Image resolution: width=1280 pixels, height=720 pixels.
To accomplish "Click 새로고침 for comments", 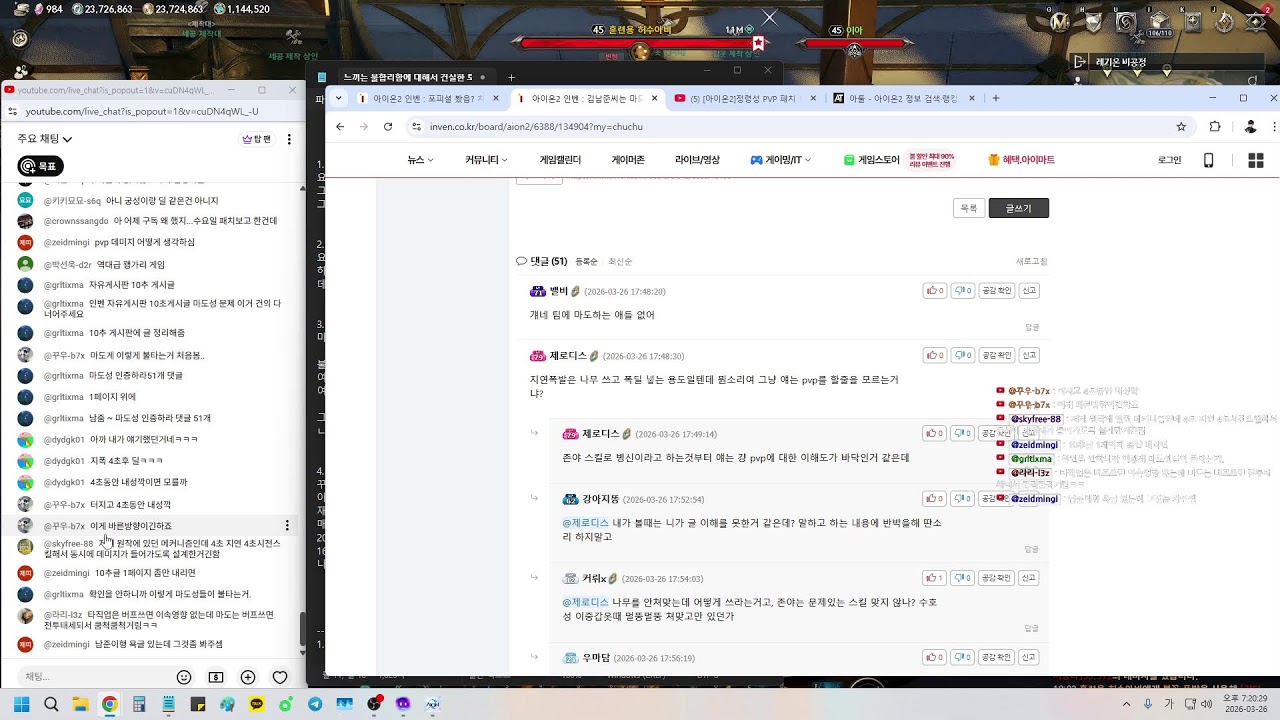I will pos(1031,262).
